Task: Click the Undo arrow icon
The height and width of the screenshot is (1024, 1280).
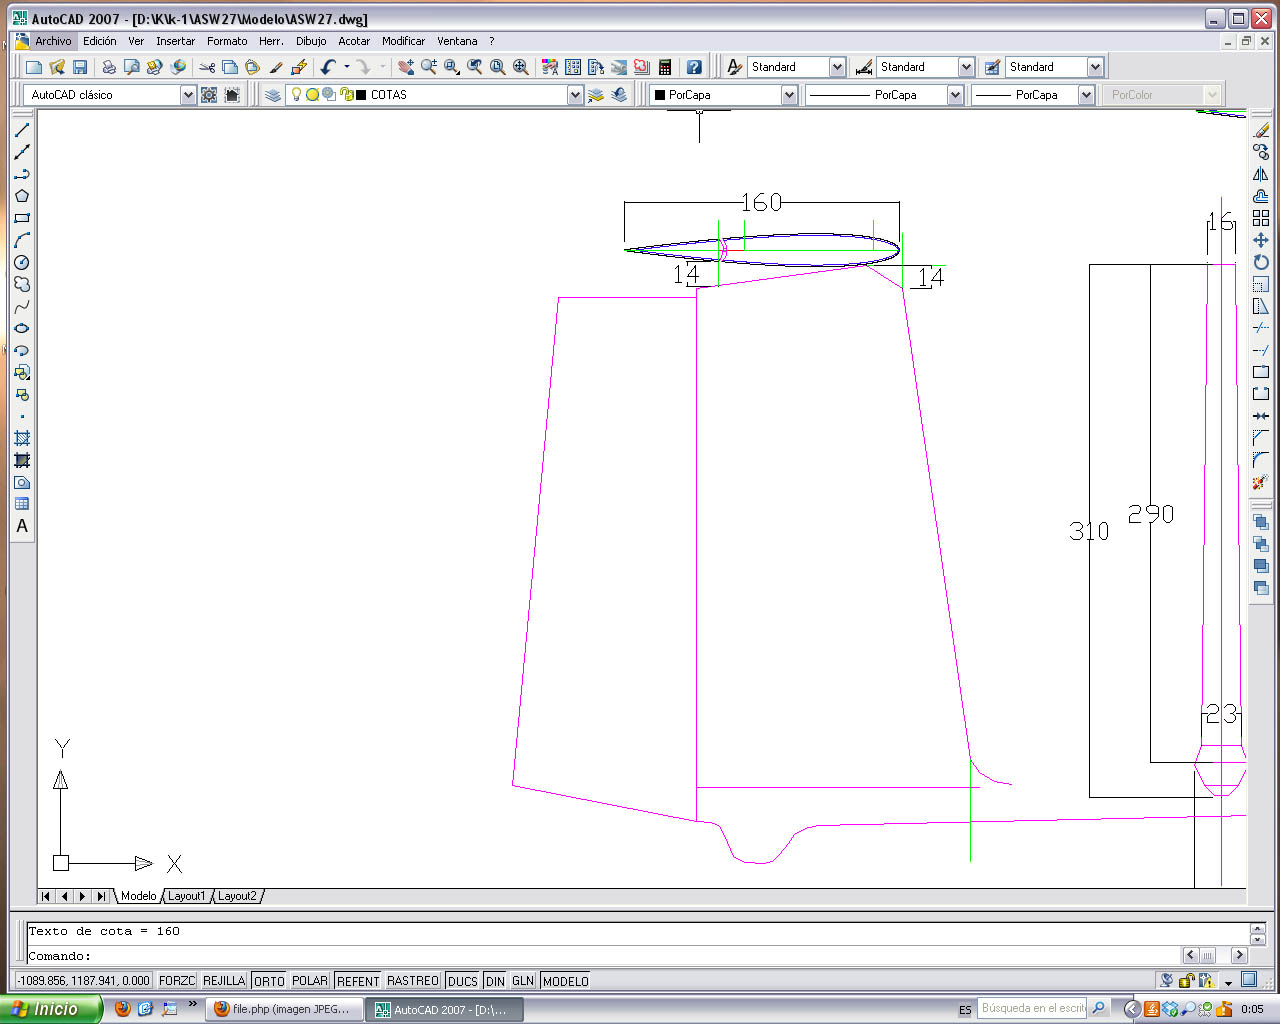Action: tap(328, 67)
